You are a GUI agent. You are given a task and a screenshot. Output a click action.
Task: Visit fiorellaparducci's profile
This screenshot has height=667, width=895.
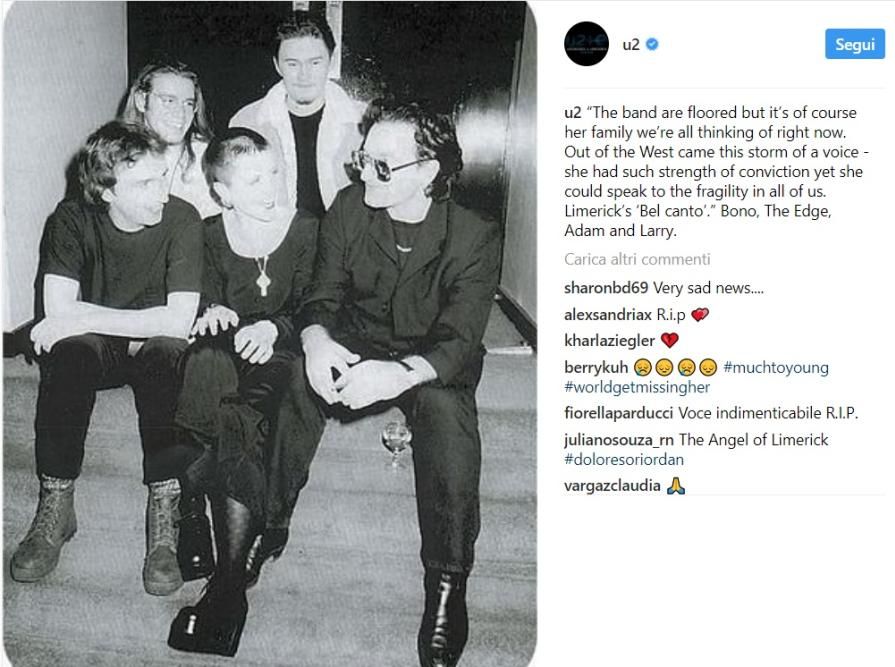(618, 413)
